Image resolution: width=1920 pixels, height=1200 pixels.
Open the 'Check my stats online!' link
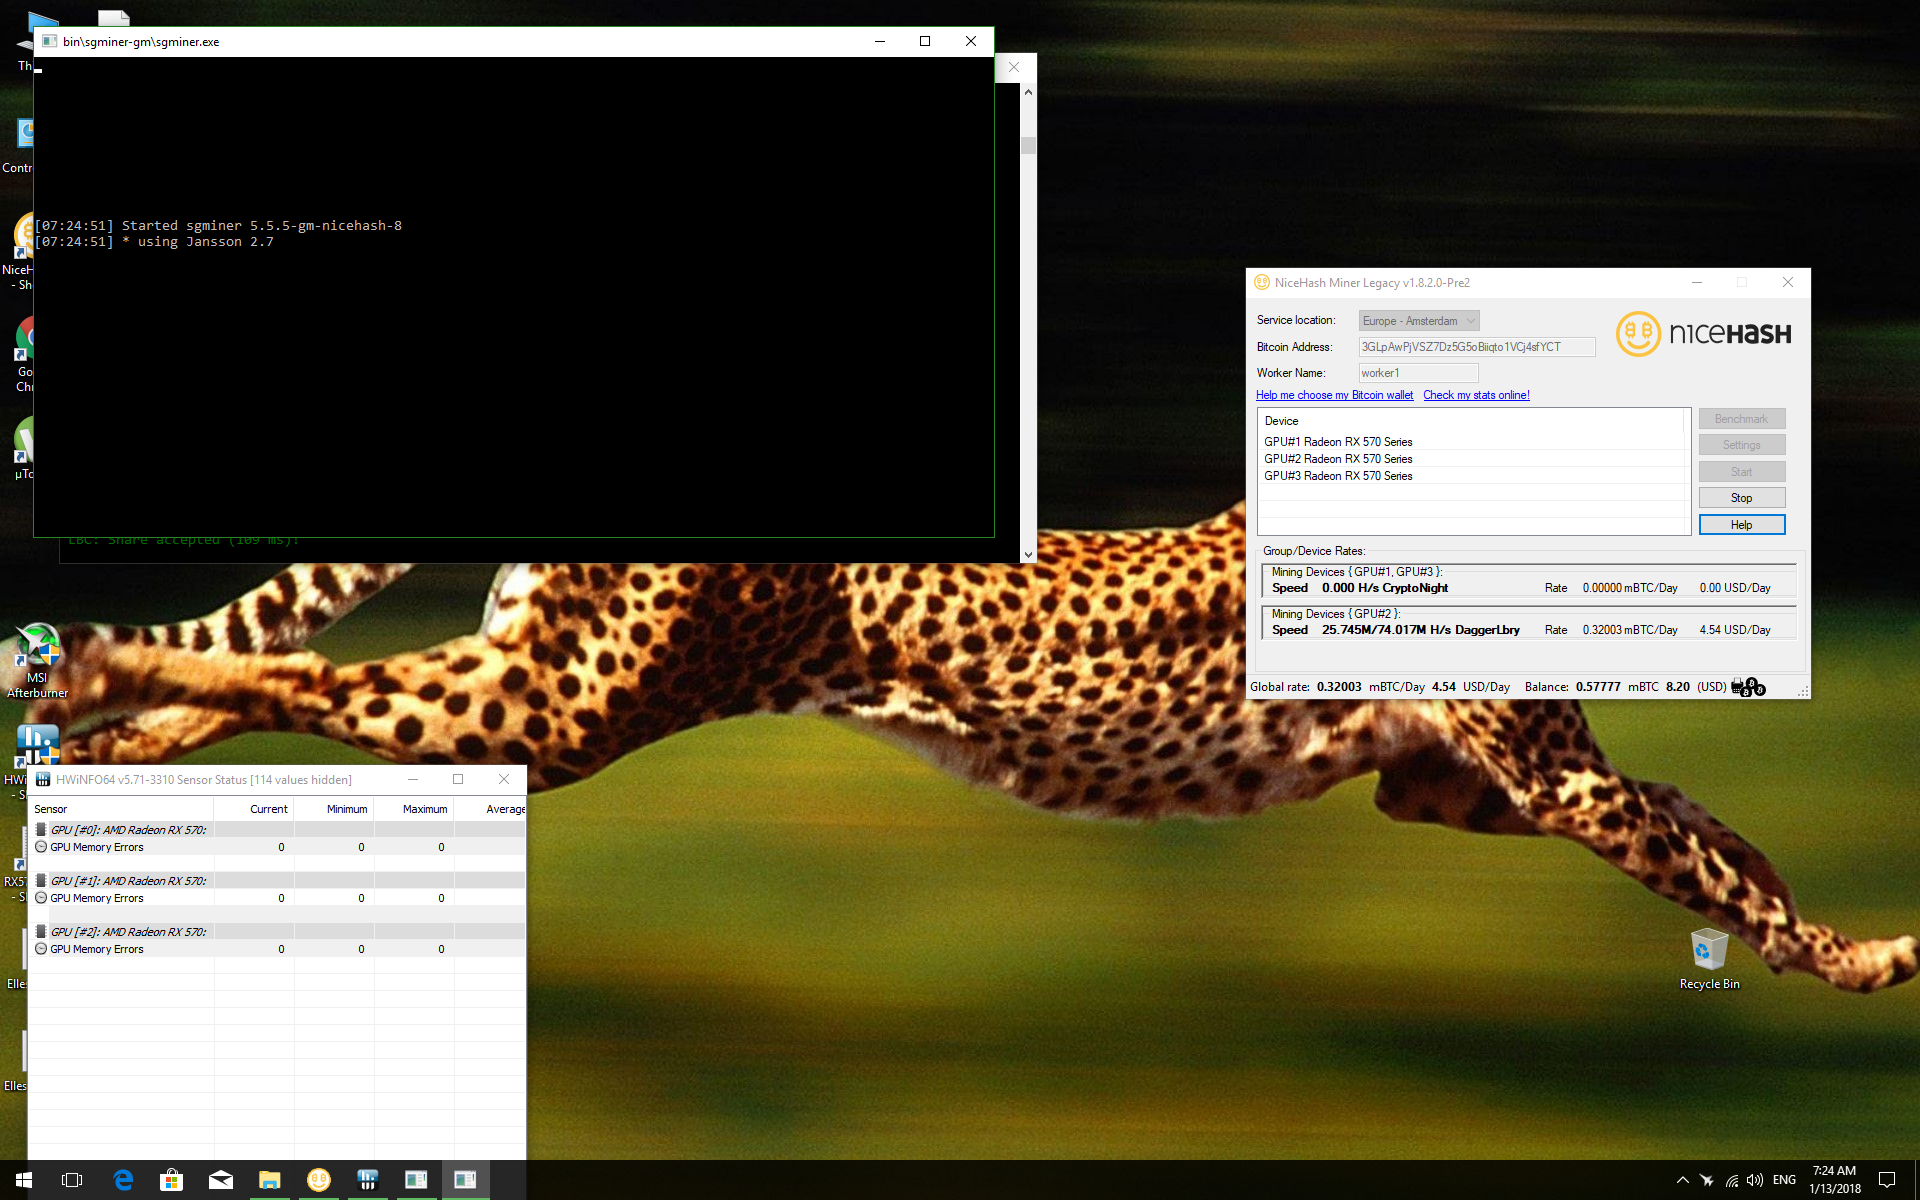[x=1476, y=395]
